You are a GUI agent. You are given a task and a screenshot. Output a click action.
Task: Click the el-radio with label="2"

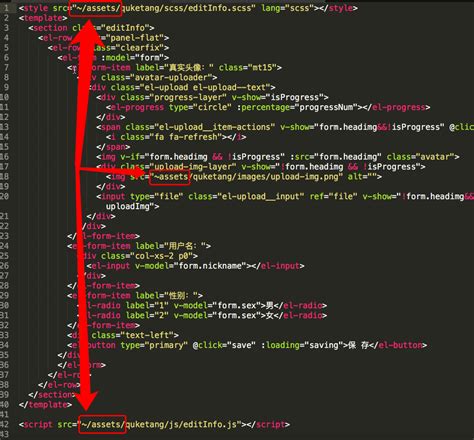(x=202, y=315)
